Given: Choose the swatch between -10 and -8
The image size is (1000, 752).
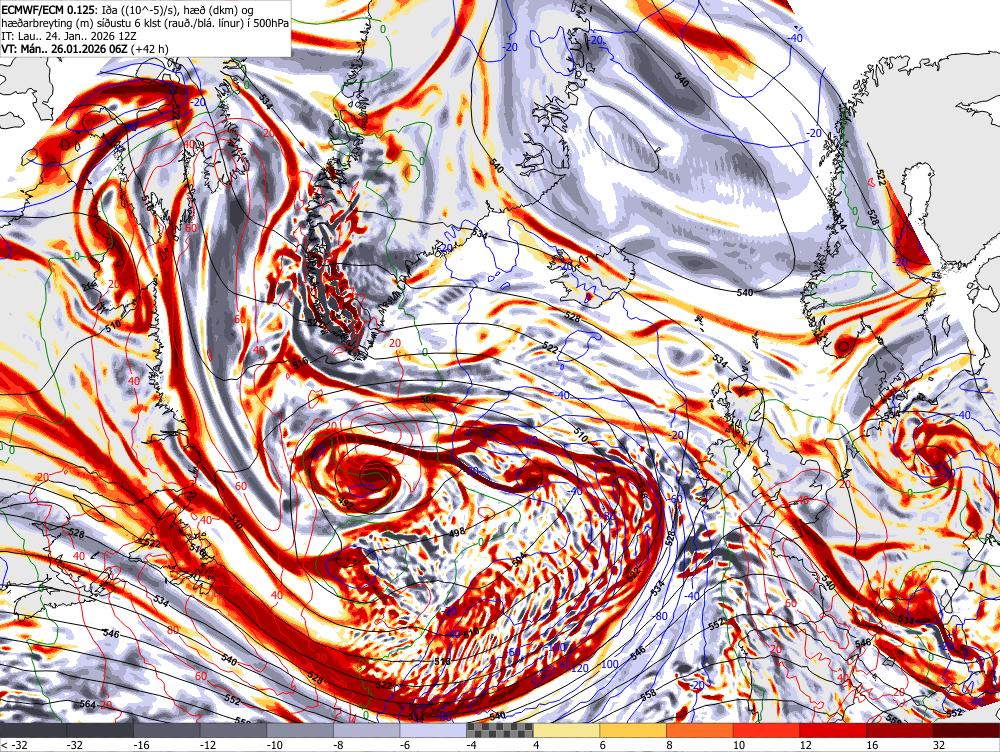Looking at the screenshot, I should pyautogui.click(x=300, y=730).
